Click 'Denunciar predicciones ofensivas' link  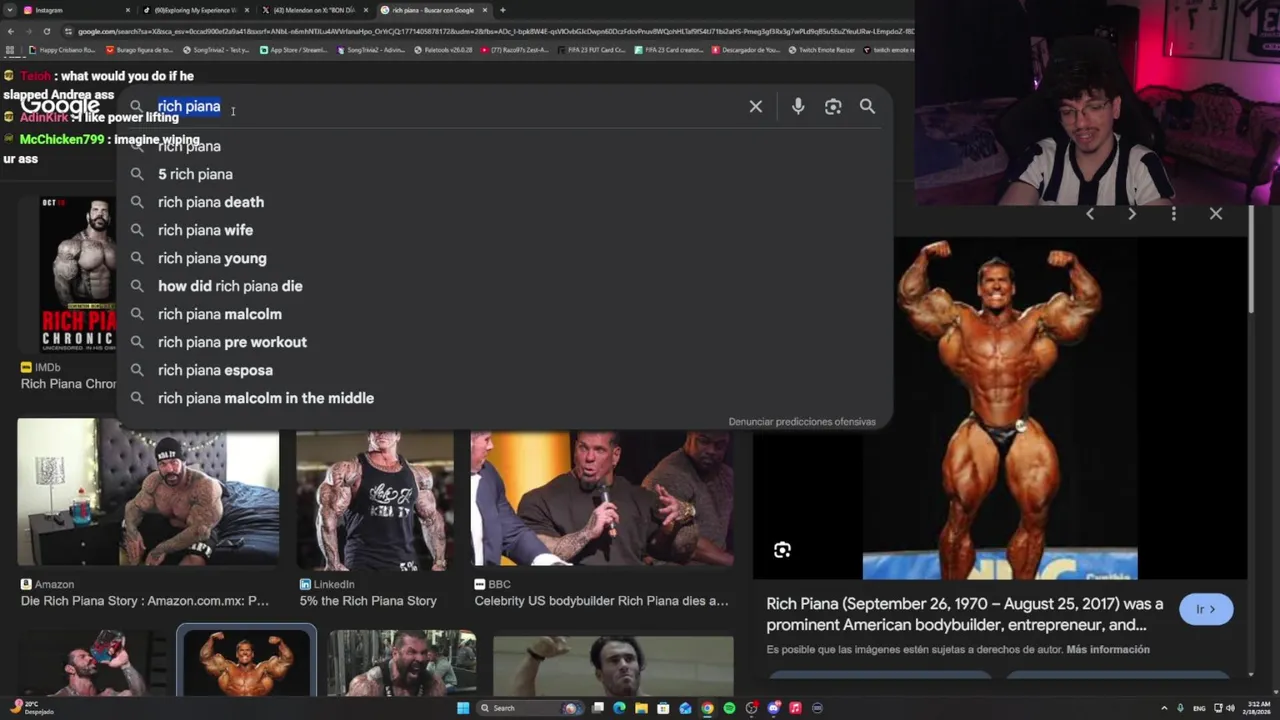(802, 422)
